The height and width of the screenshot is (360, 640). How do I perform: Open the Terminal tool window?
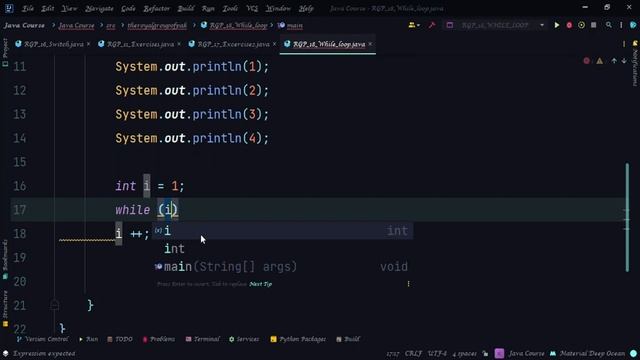click(202, 339)
